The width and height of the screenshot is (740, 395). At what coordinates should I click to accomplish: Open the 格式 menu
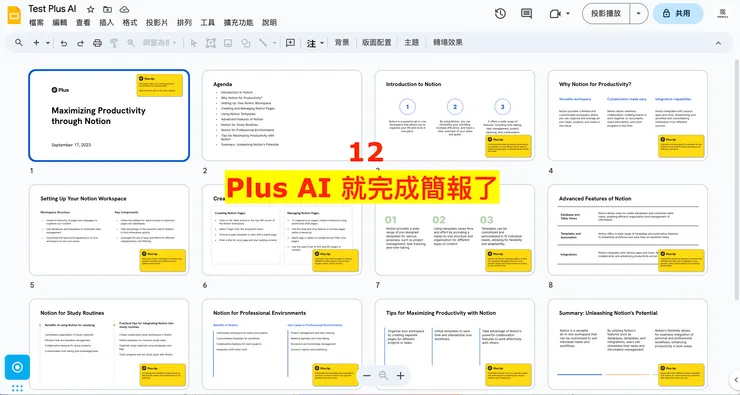coord(130,23)
